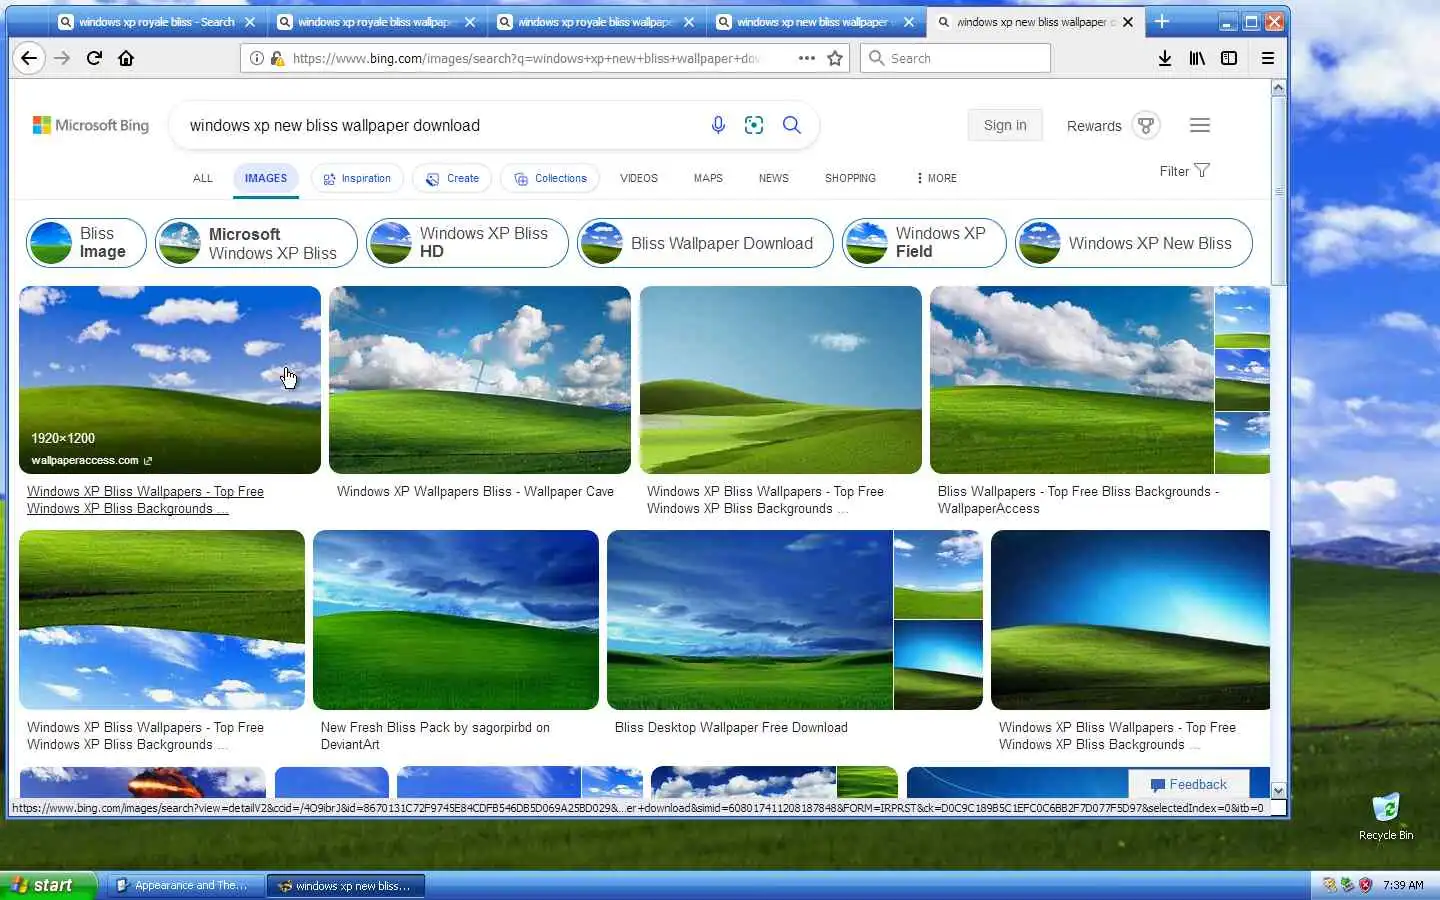Open 'New Fresh Bliss Pack' DeviantArt thumbnail

(x=456, y=620)
